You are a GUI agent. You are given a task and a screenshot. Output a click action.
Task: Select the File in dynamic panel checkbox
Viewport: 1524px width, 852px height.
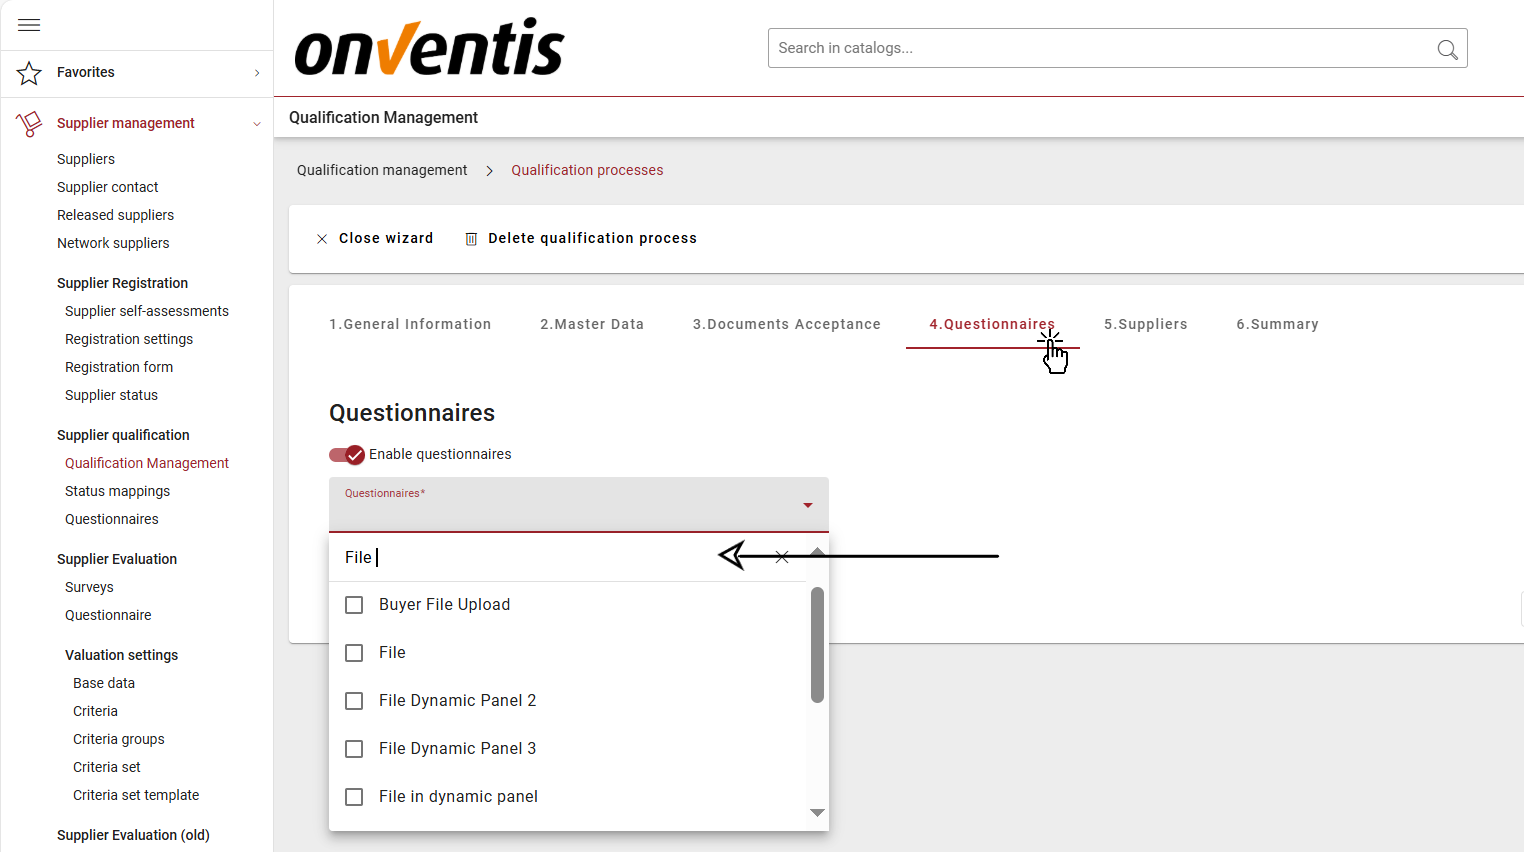(x=354, y=797)
